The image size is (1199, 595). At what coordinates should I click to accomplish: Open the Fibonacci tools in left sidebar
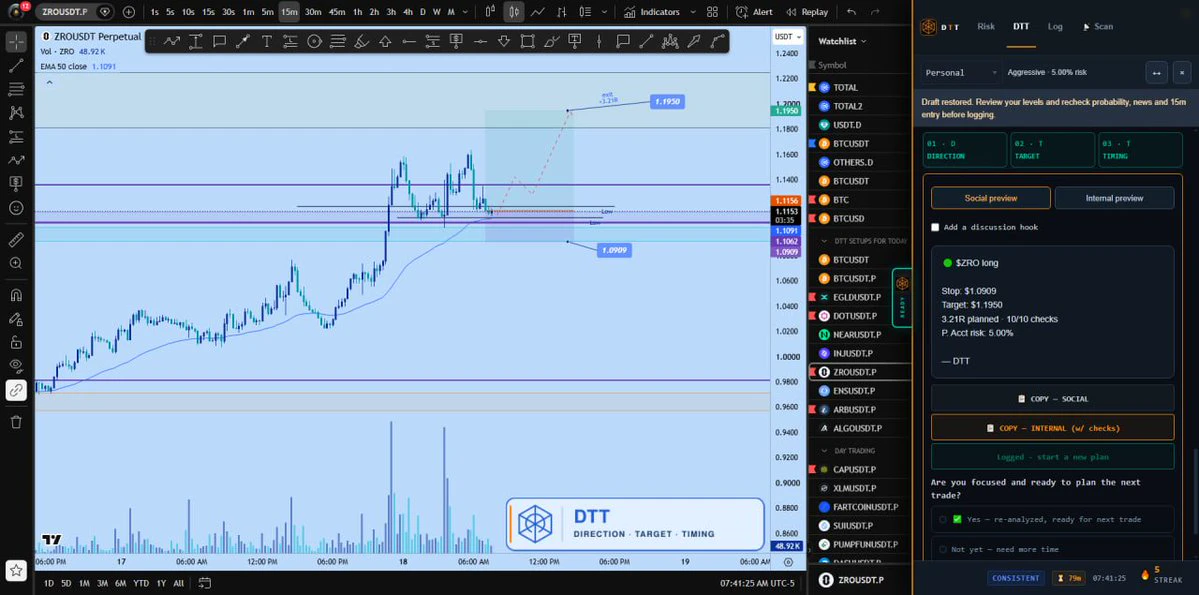(16, 89)
